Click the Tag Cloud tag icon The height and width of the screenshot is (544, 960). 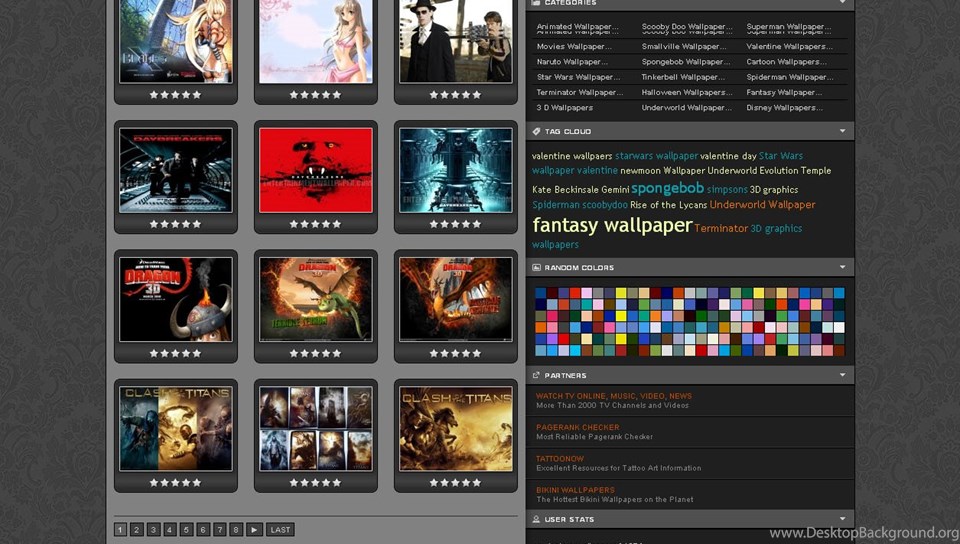[536, 131]
